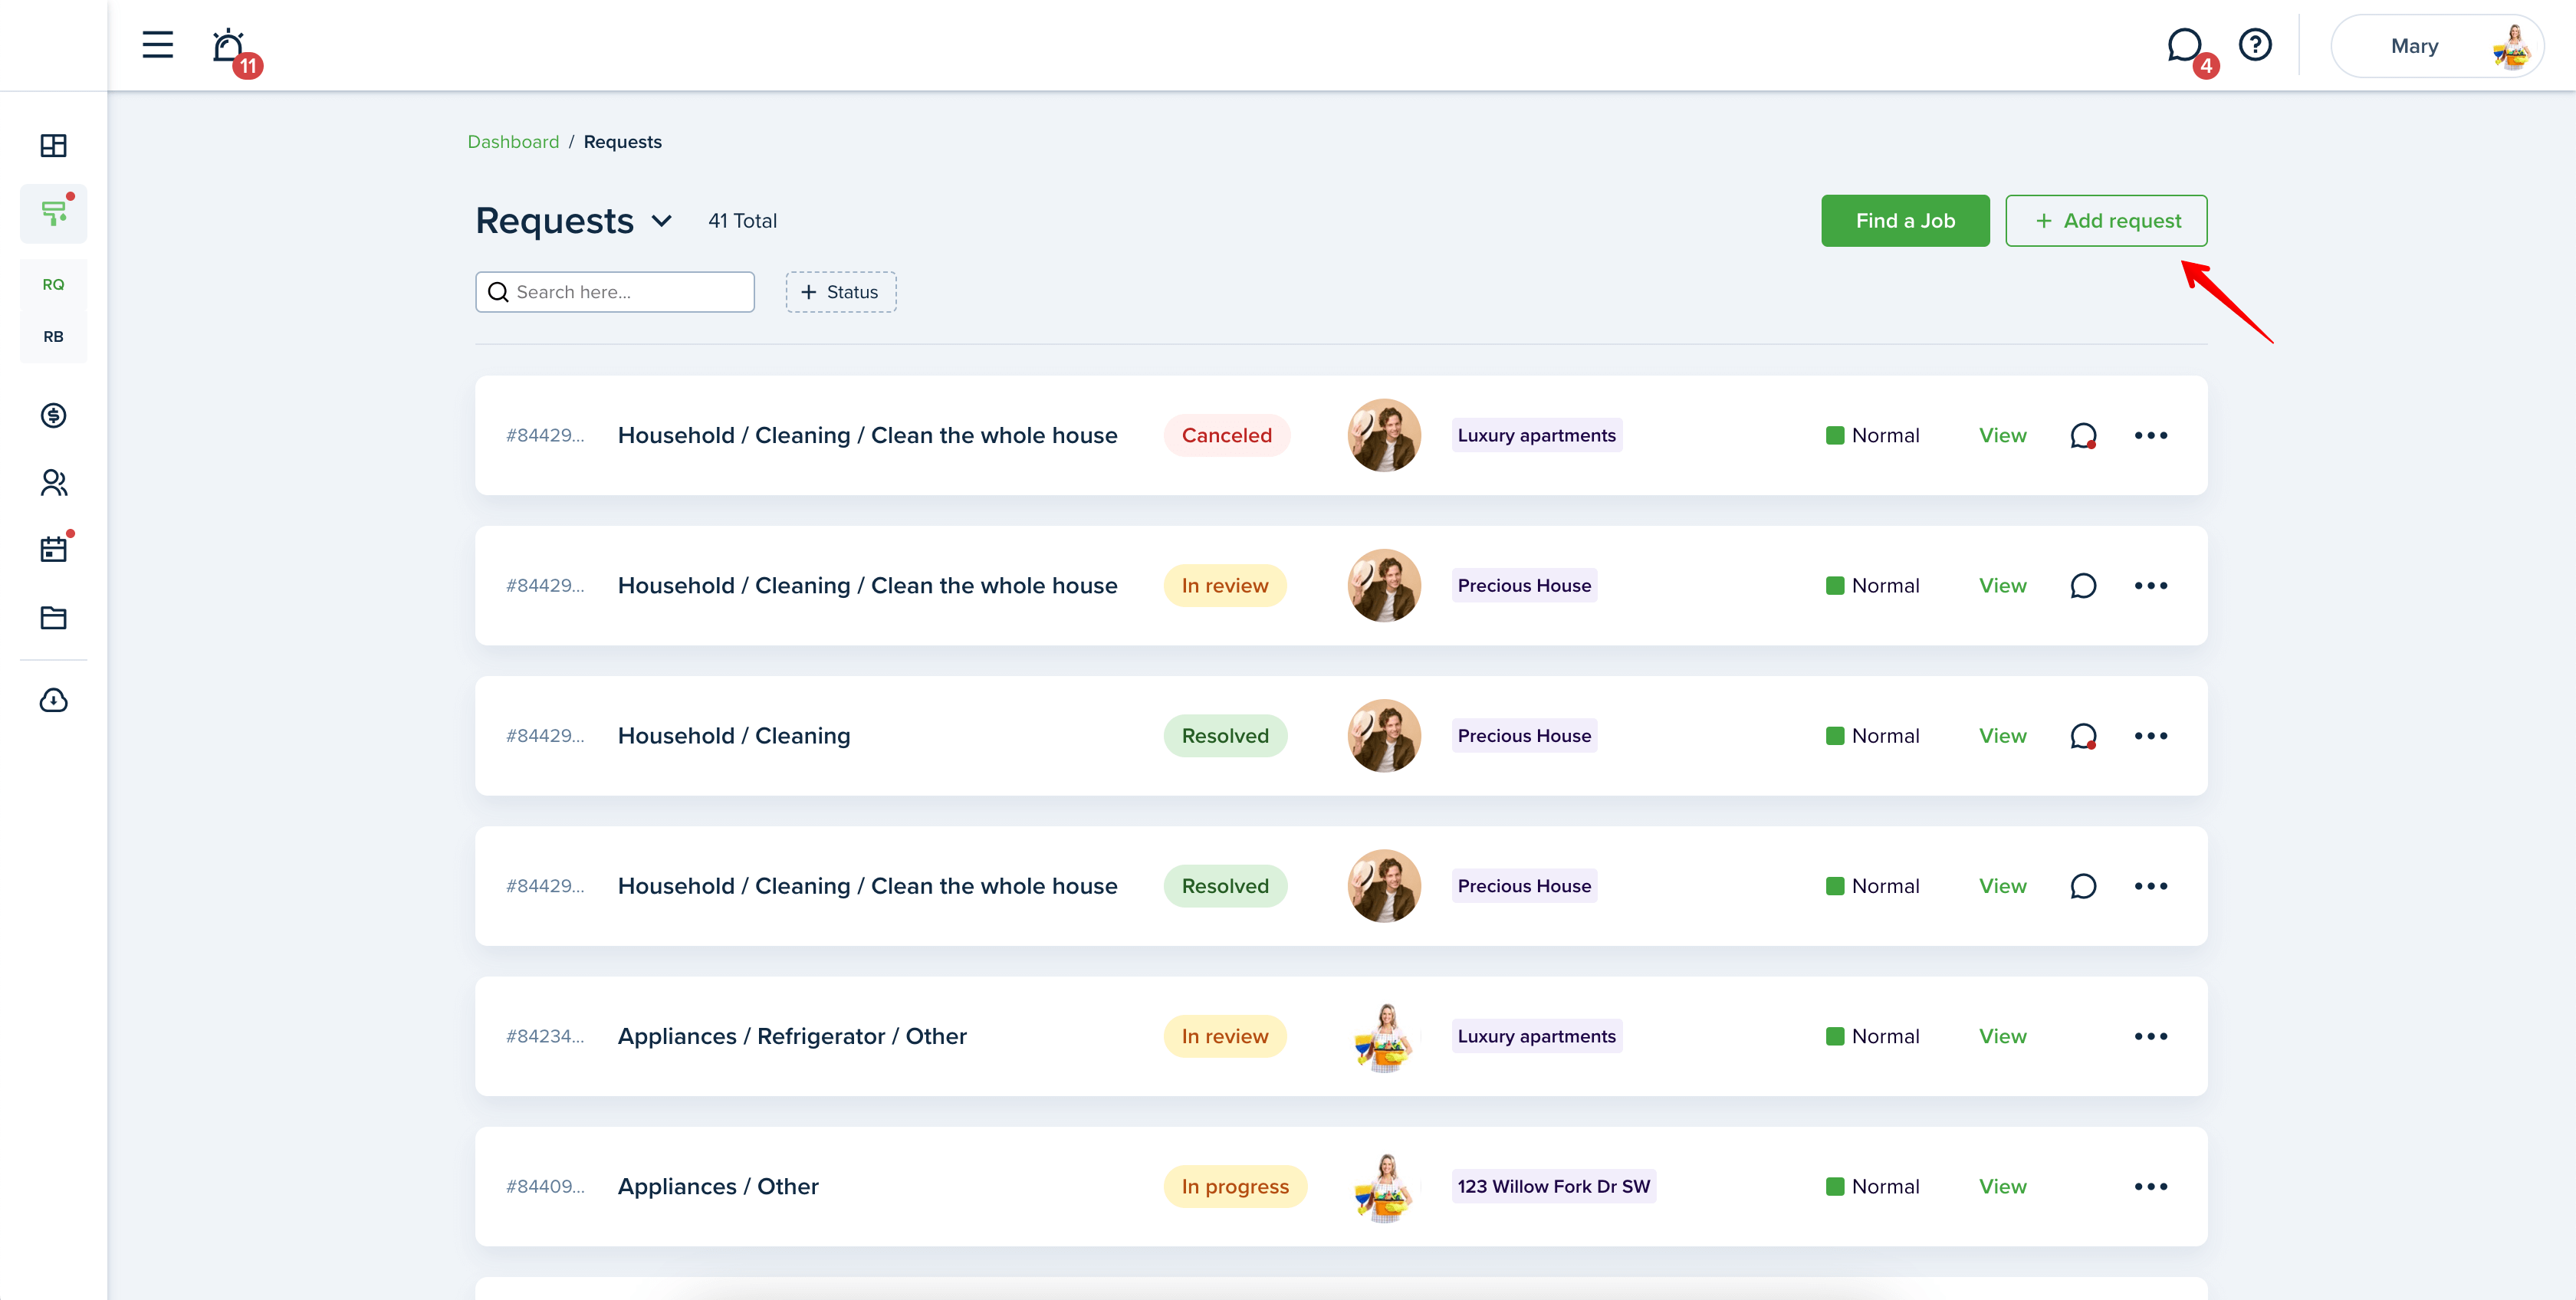Open chat for the Canceled cleaning request
This screenshot has height=1300, width=2576.
[x=2083, y=436]
